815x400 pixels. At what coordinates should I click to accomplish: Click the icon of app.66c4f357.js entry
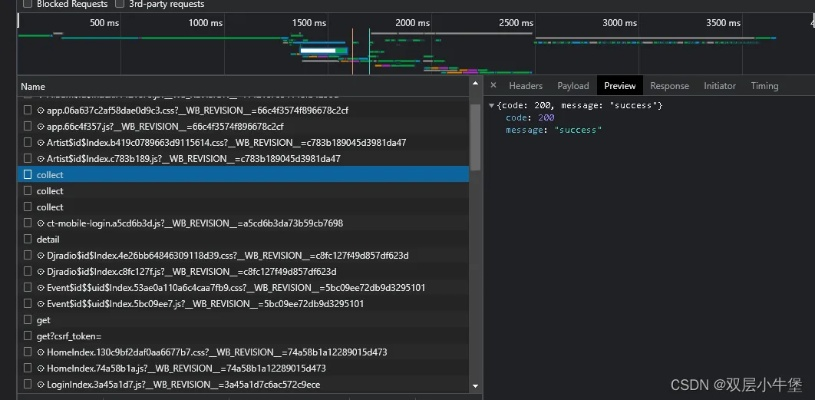pos(28,127)
